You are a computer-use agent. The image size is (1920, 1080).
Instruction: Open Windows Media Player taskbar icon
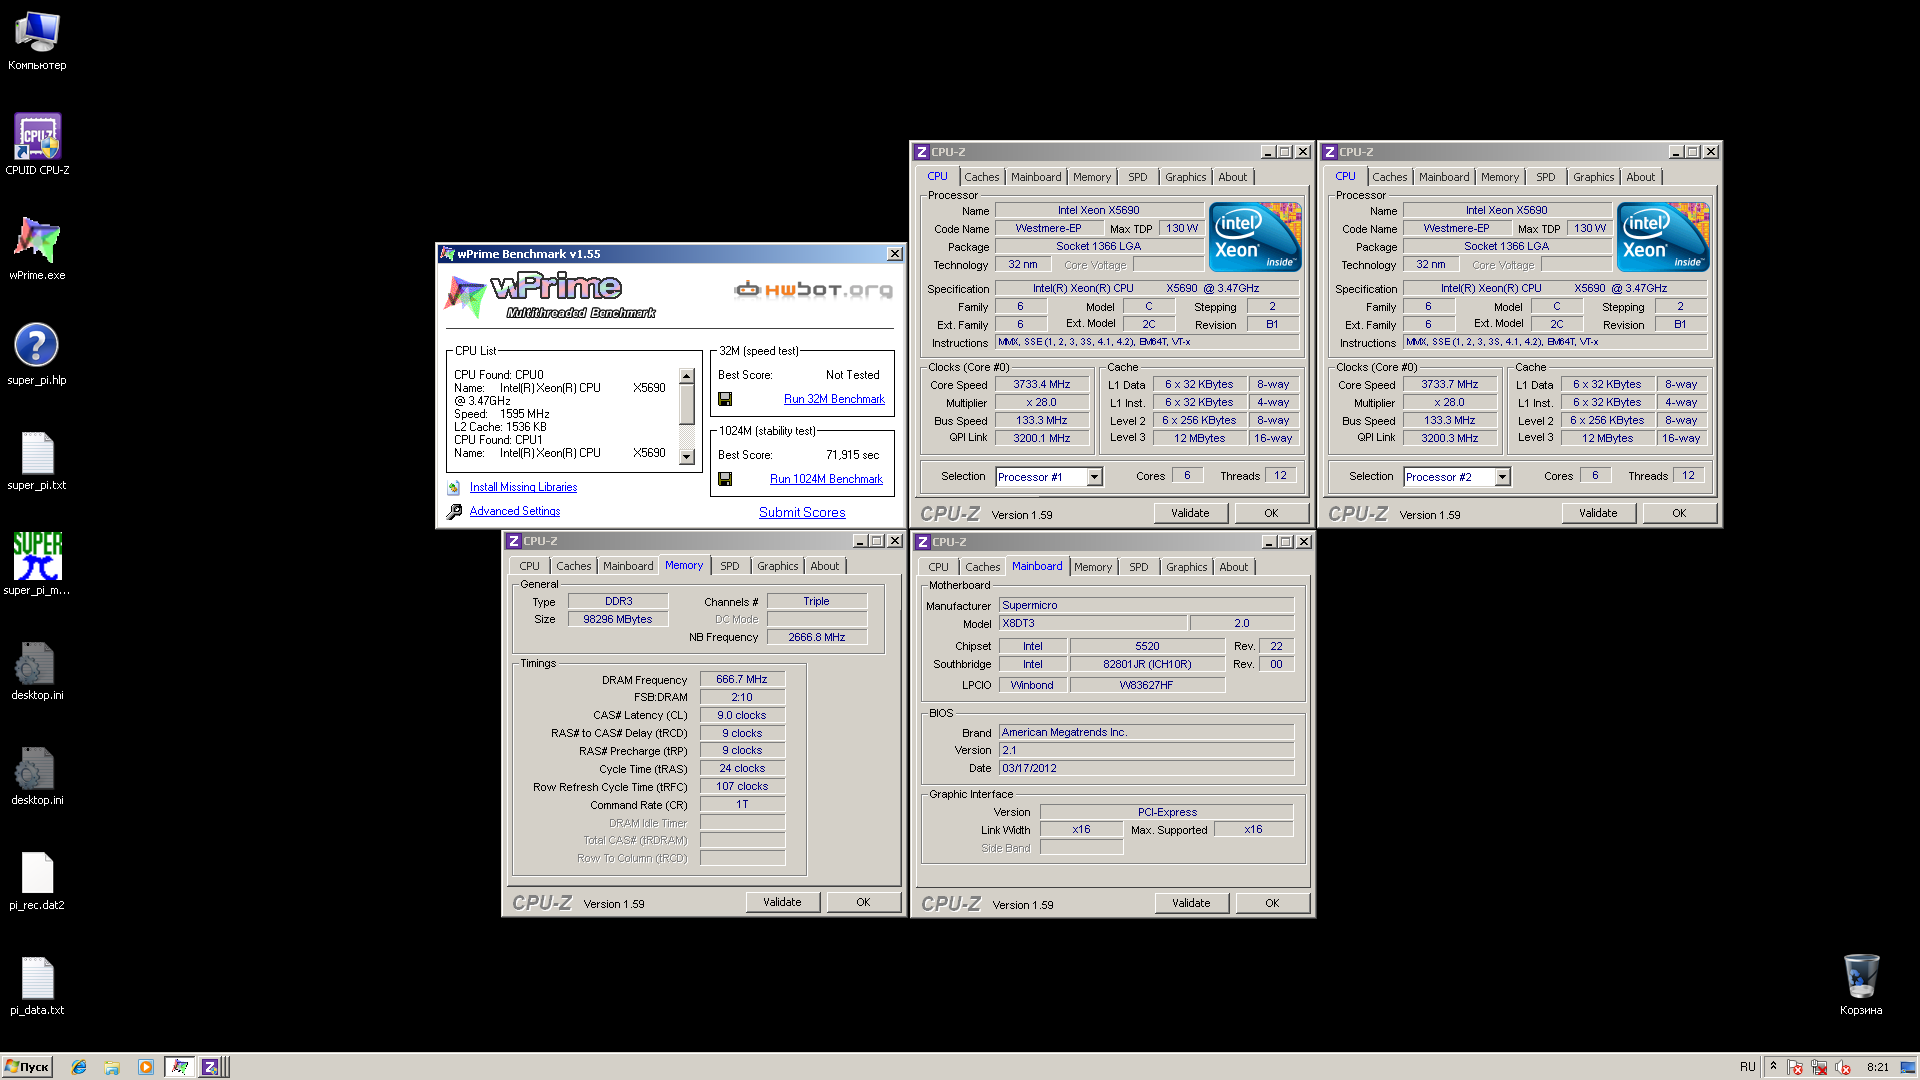point(146,1067)
